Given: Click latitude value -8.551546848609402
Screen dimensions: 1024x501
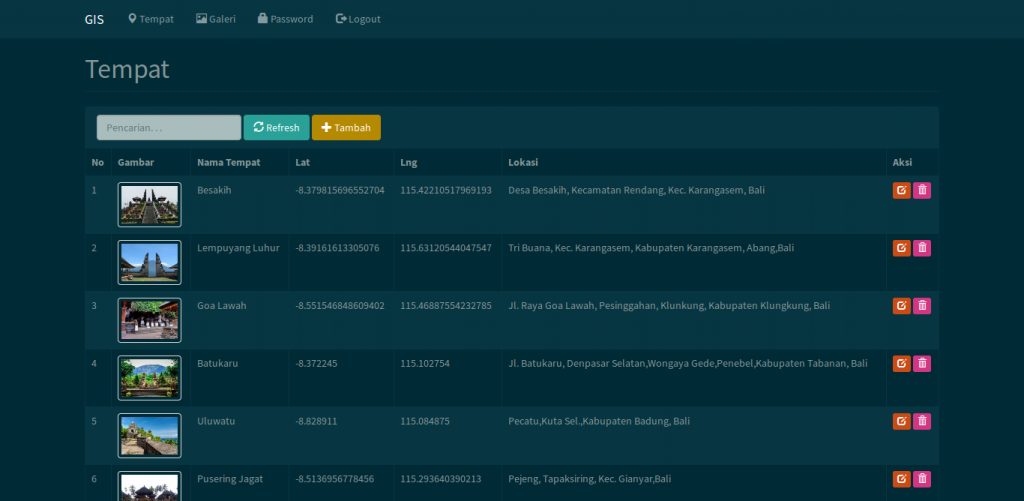Looking at the screenshot, I should pyautogui.click(x=340, y=306).
